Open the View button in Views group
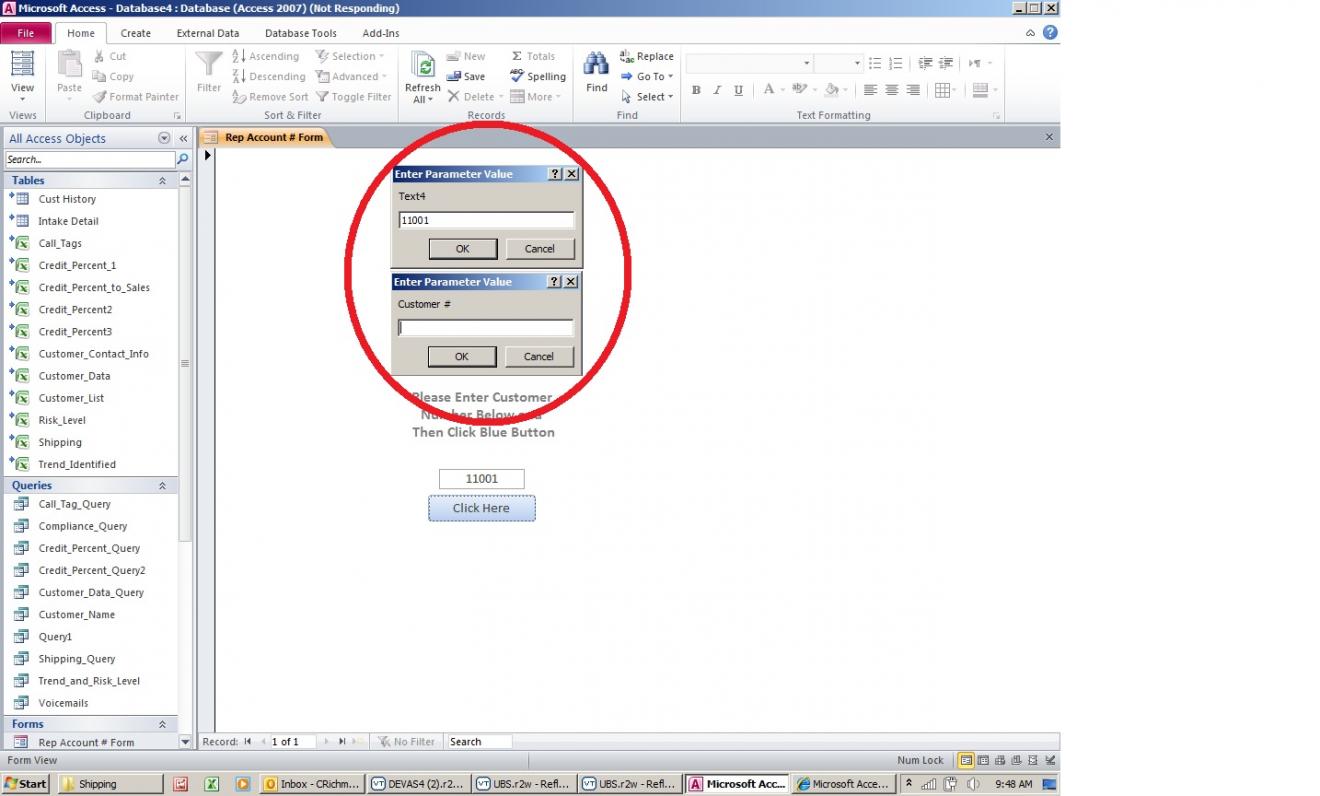This screenshot has height=796, width=1320. (22, 75)
